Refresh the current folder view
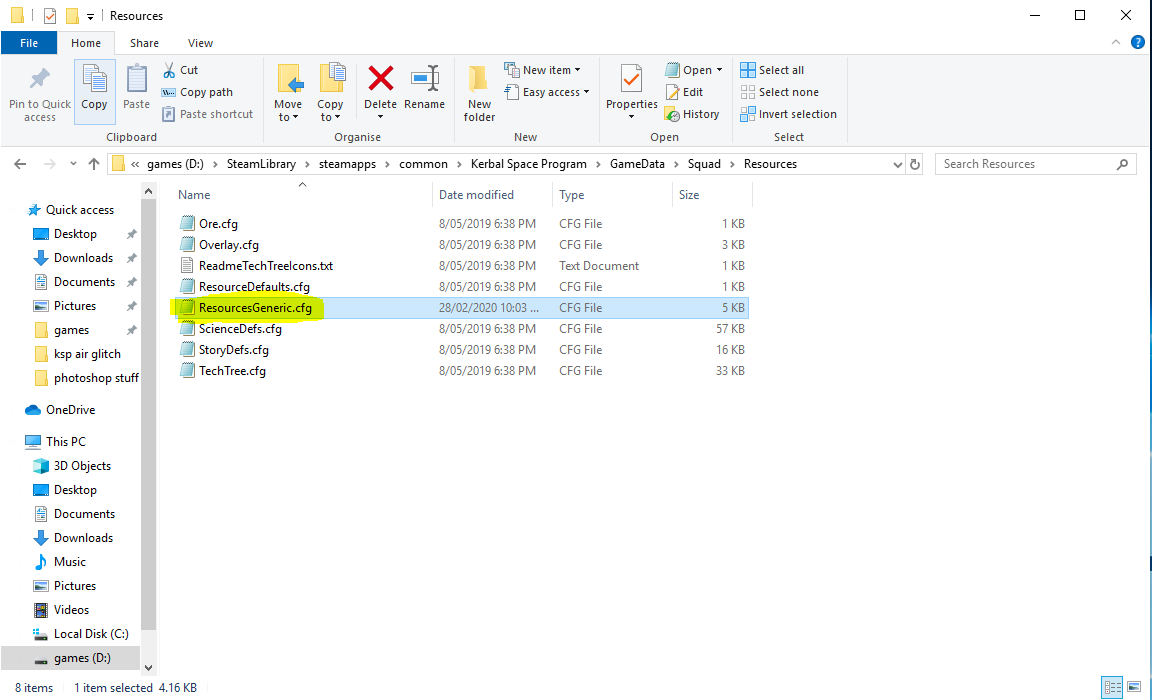 (x=915, y=164)
